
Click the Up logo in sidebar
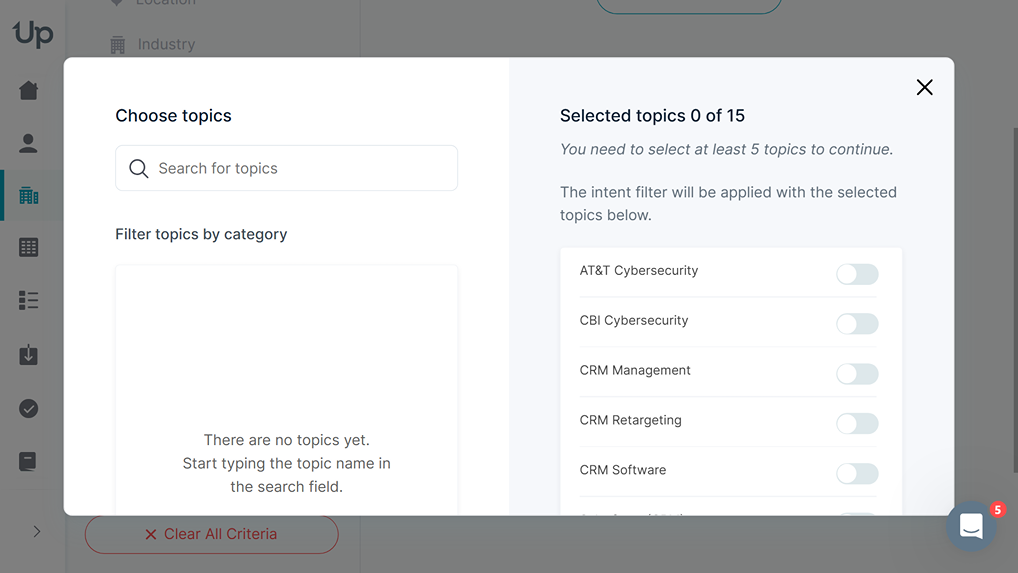(32, 34)
